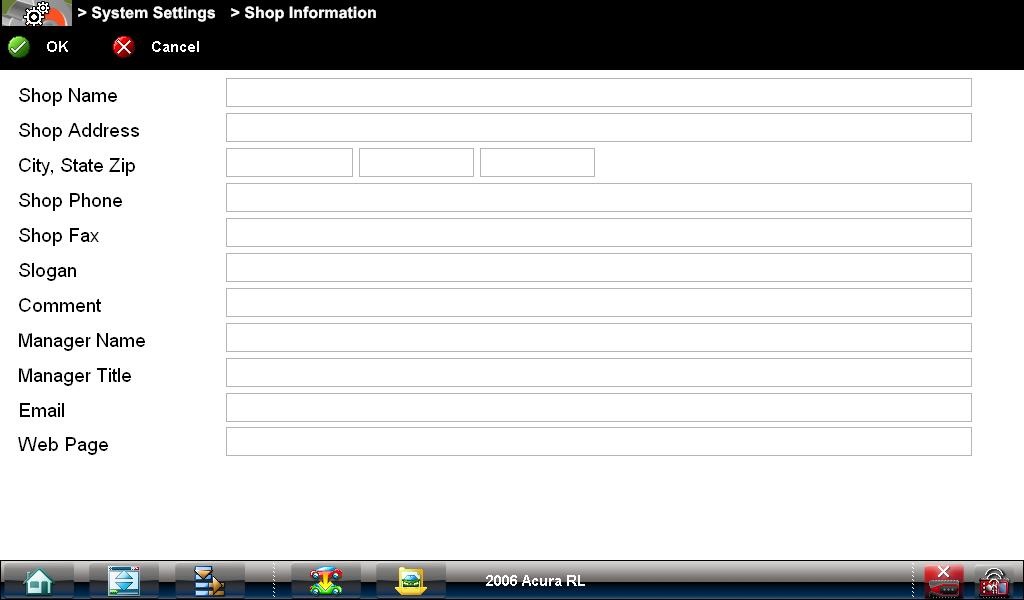Screen dimensions: 1024x600
Task: Select the Email input field
Action: coord(598,408)
